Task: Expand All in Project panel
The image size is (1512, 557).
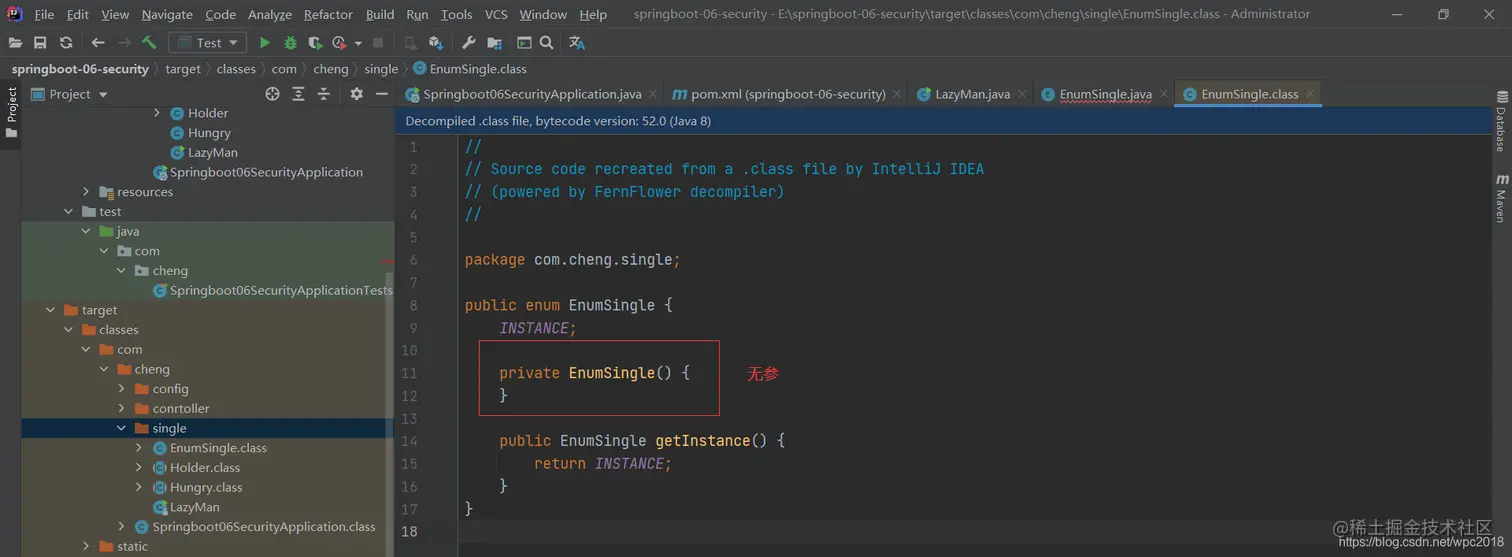Action: (298, 94)
